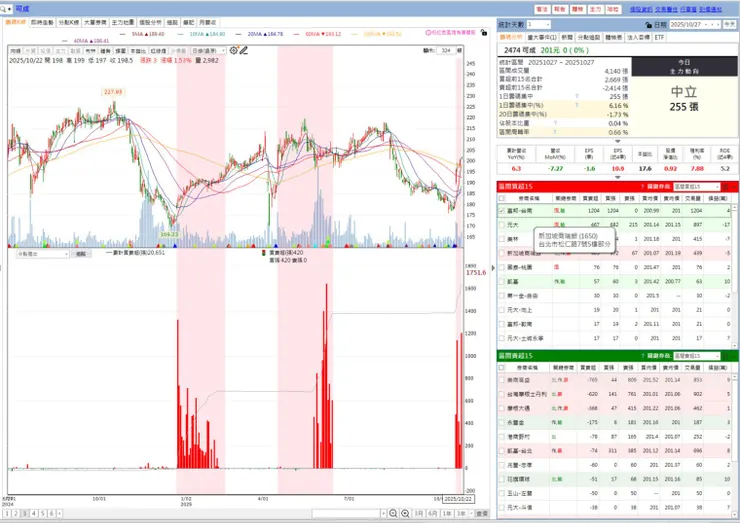Image resolution: width=740 pixels, height=523 pixels.
Task: Click help icon beside 區間周轉率
Action: tap(555, 132)
